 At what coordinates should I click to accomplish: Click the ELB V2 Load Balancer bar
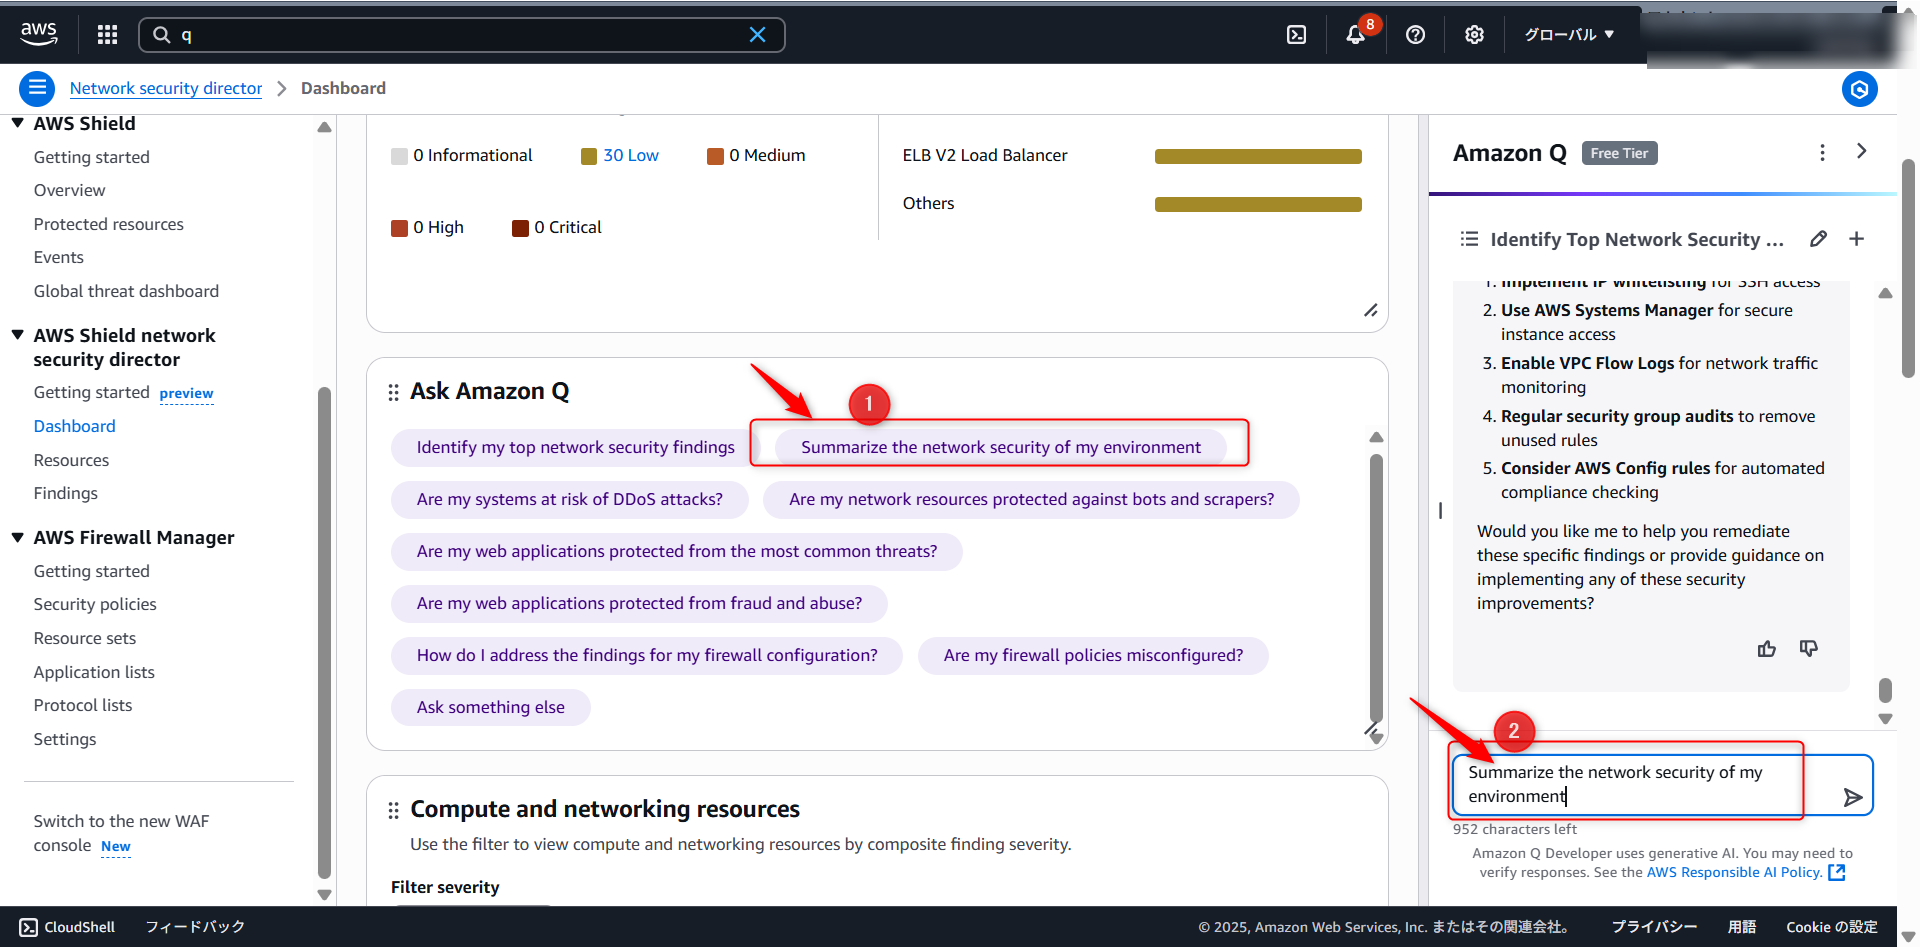coord(1257,156)
